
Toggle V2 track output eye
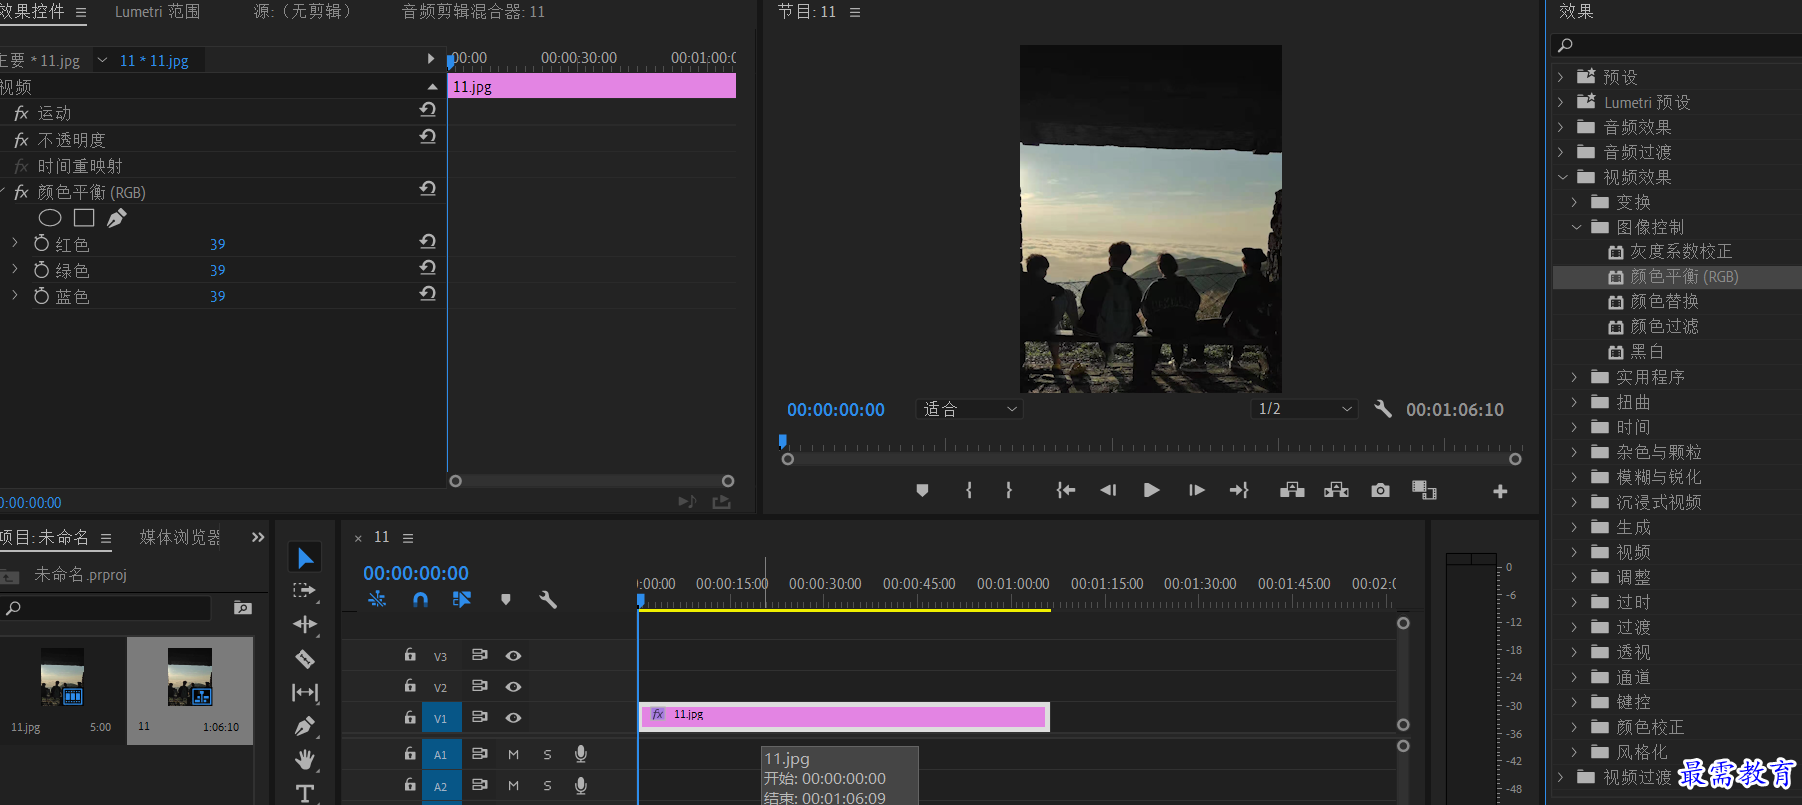[x=513, y=687]
